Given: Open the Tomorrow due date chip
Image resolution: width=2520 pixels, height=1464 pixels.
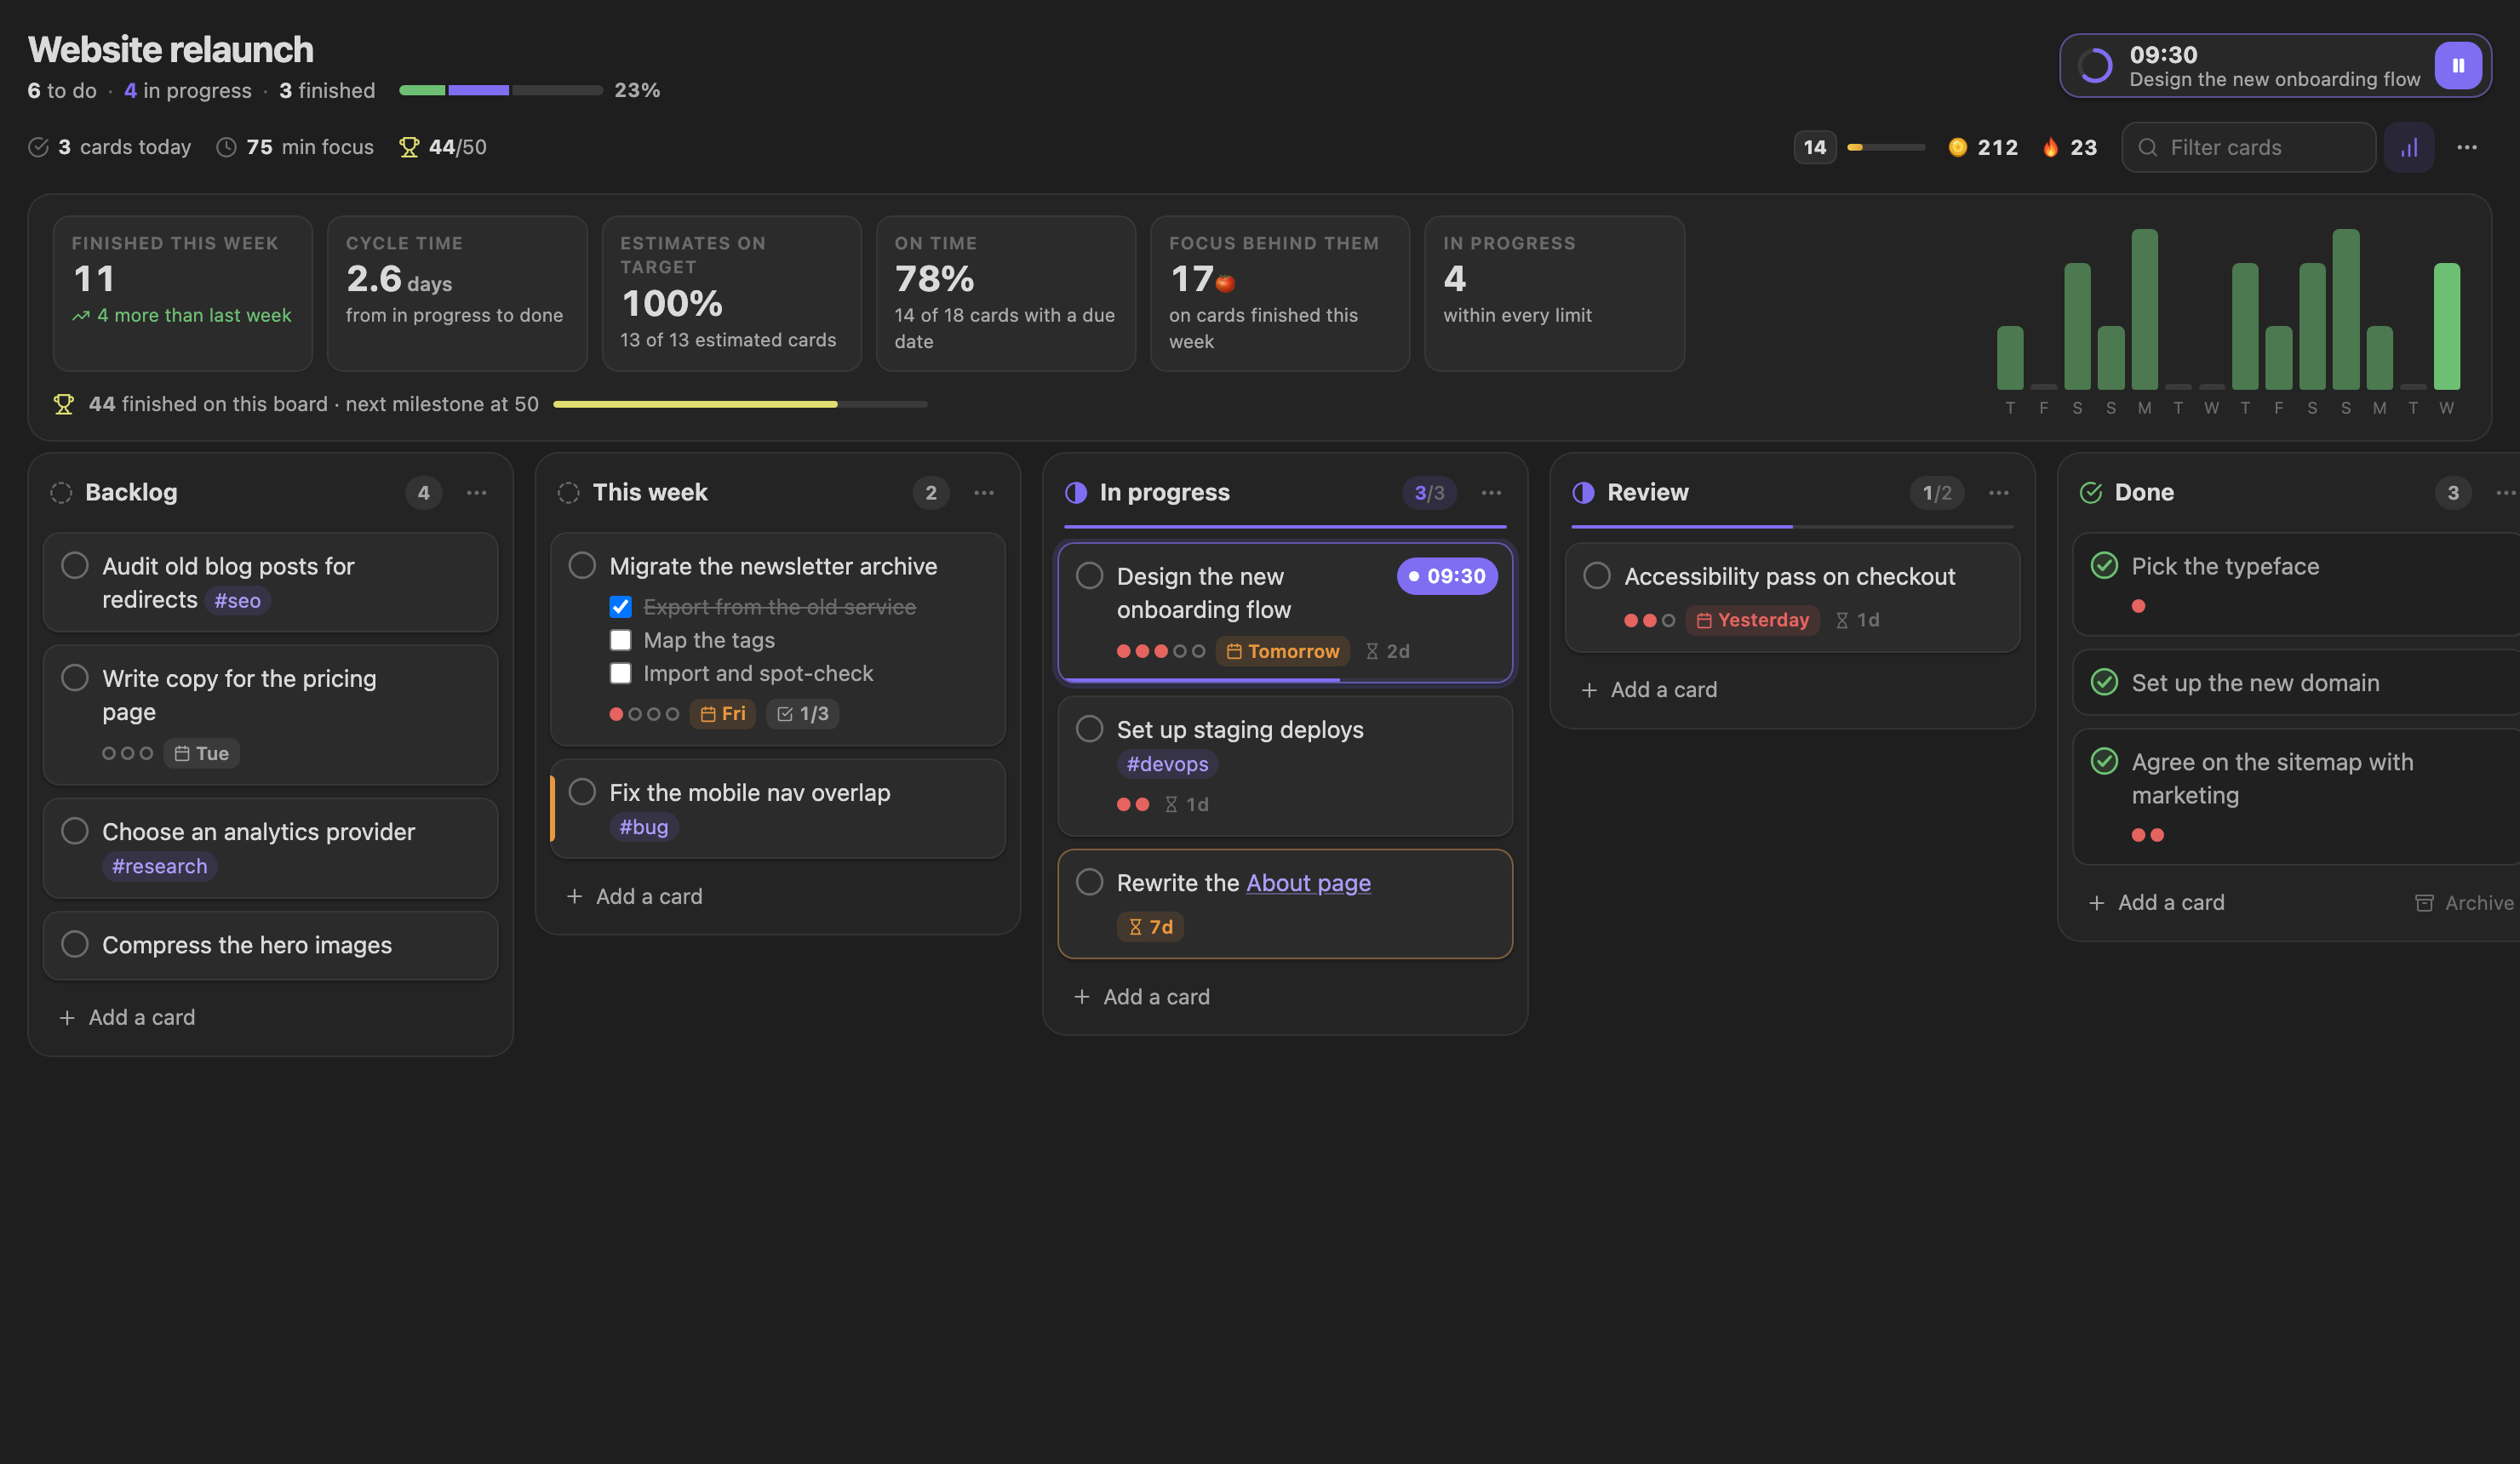Looking at the screenshot, I should point(1282,651).
